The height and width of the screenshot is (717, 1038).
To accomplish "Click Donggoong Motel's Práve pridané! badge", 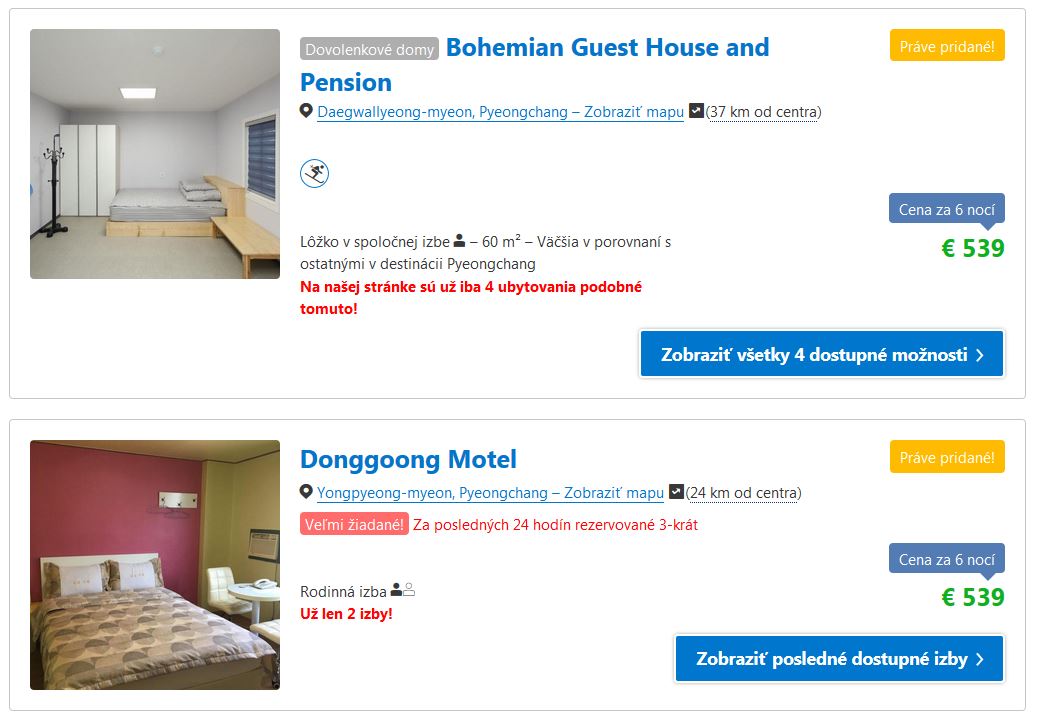I will click(947, 457).
